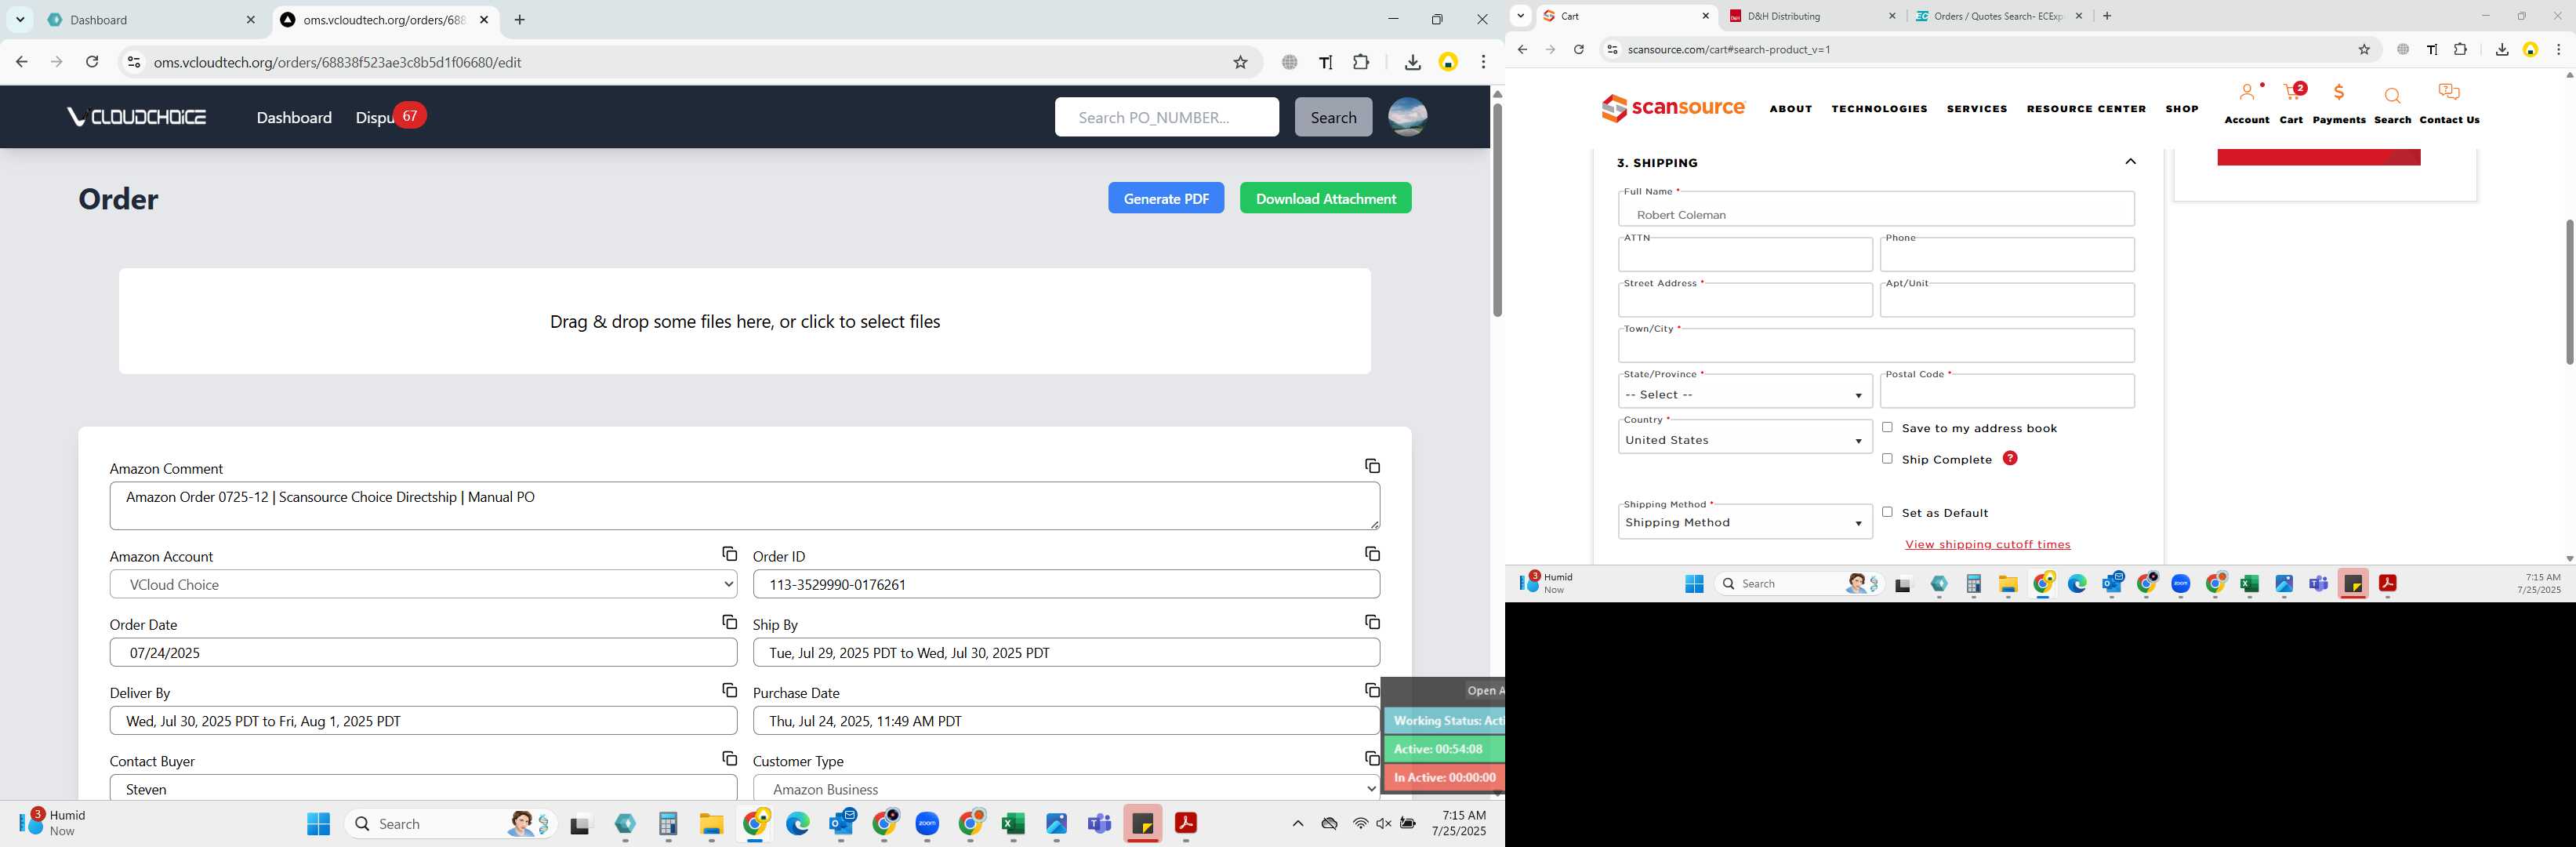The width and height of the screenshot is (2576, 847).
Task: Open the Customer Type dropdown
Action: (1066, 788)
